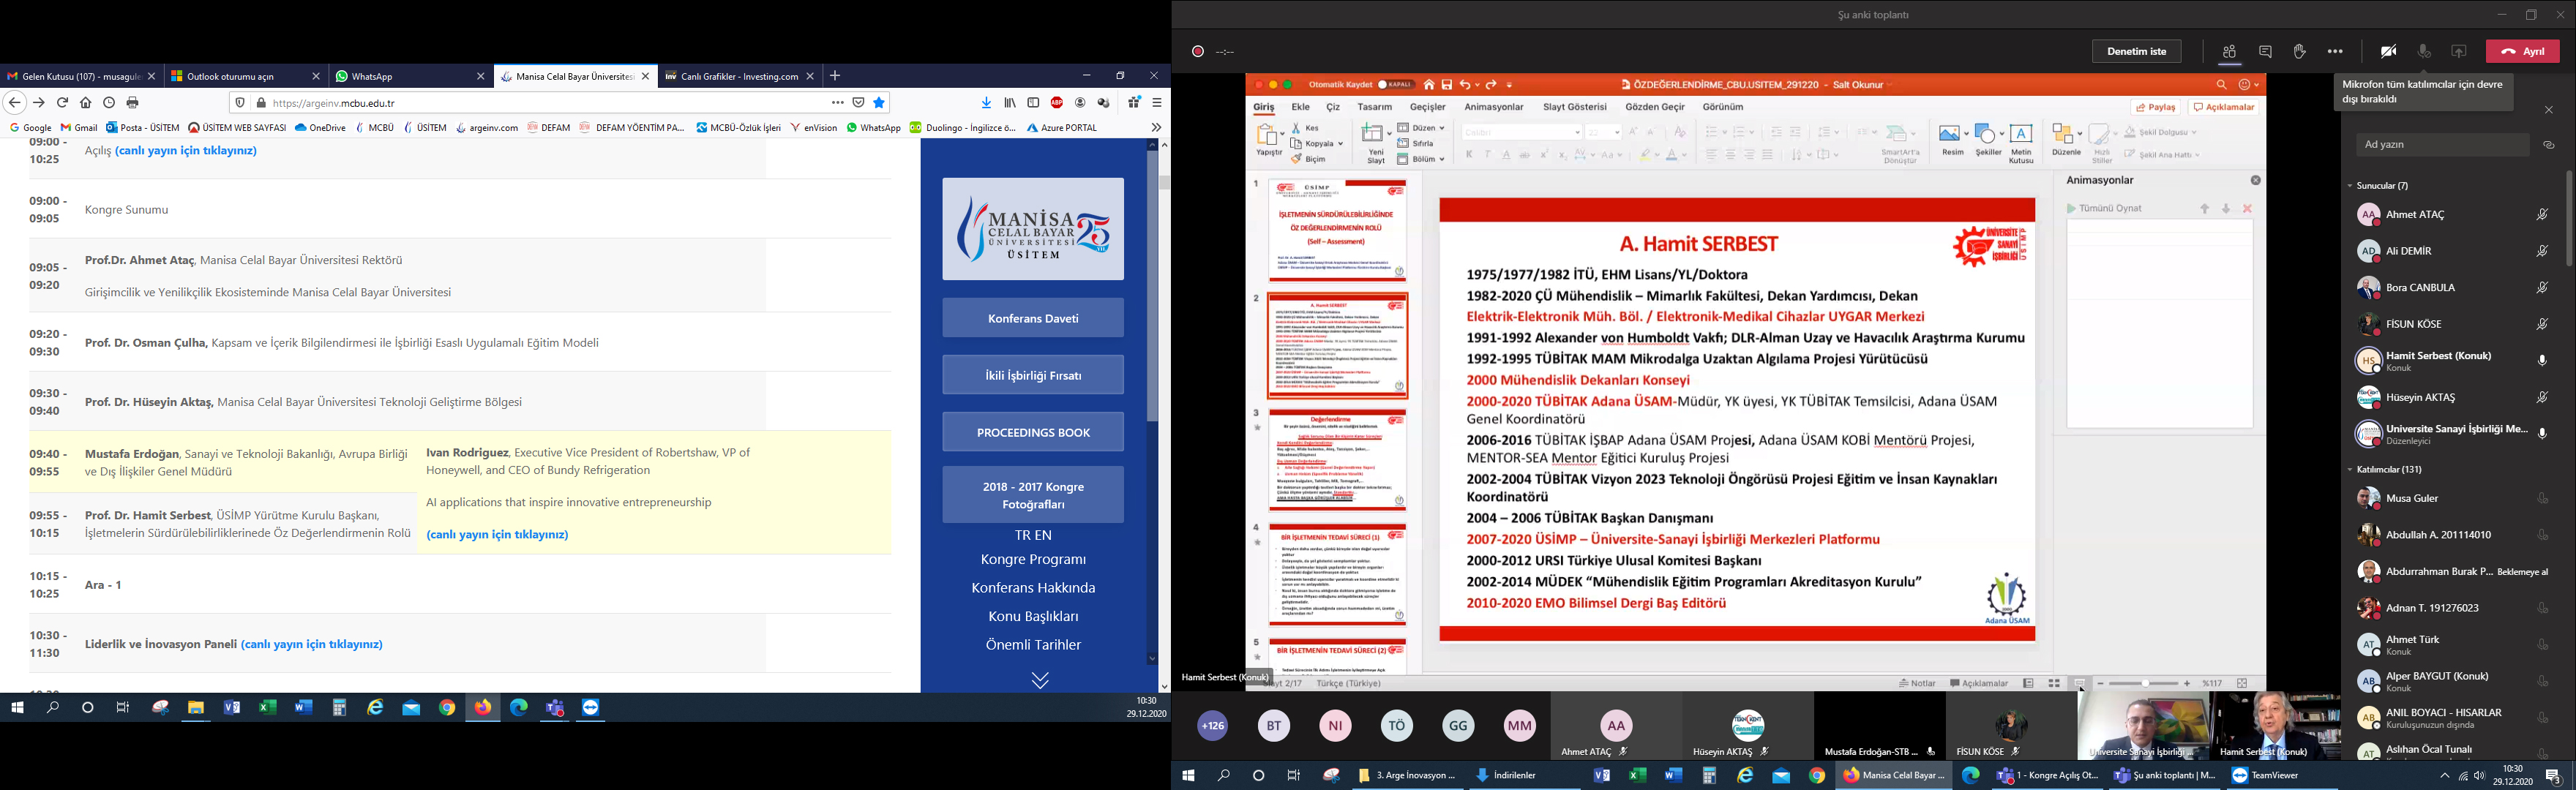
Task: Click the Ayrıl leave button
Action: pyautogui.click(x=2523, y=52)
